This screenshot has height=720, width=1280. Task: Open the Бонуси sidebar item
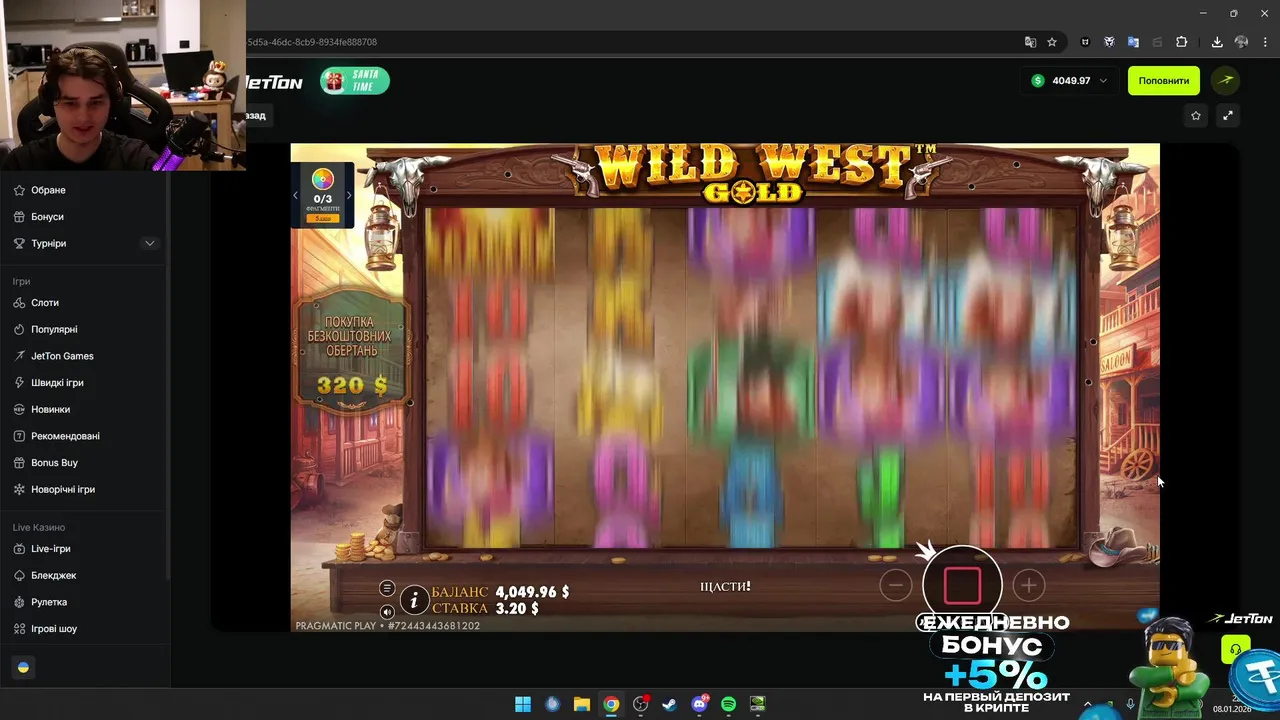pos(84,217)
